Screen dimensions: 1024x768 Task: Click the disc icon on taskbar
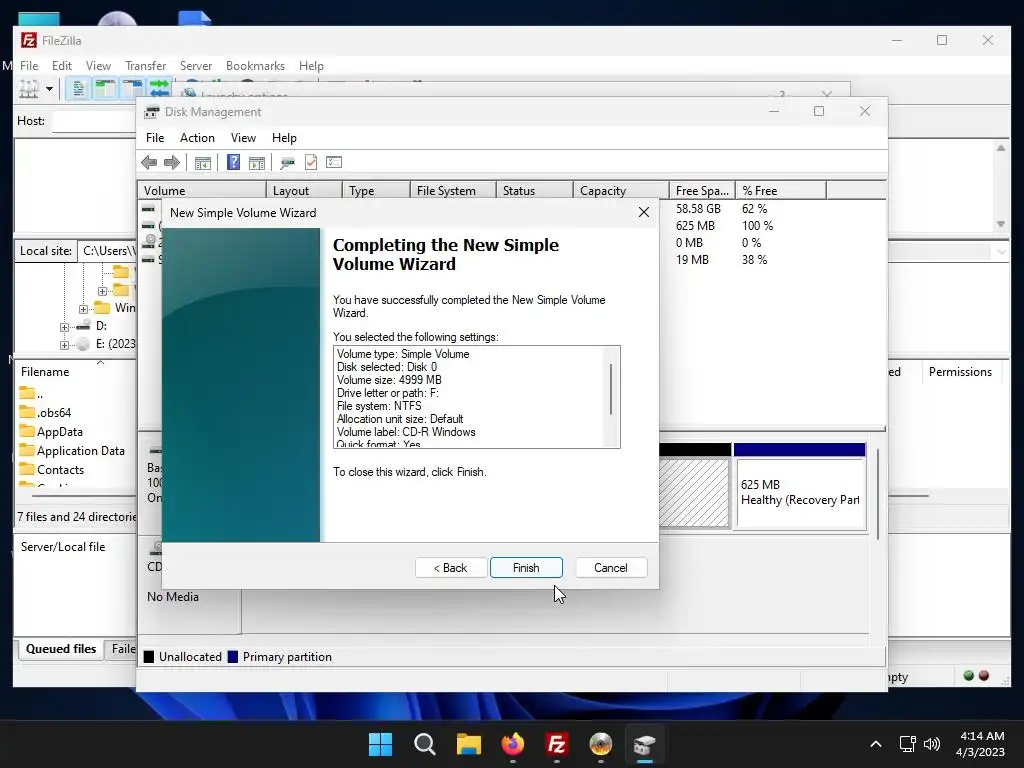point(600,744)
